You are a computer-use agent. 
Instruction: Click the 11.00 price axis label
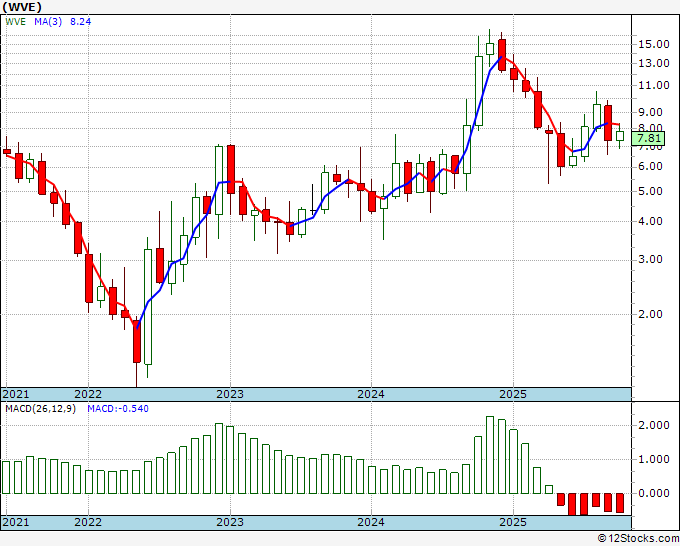coord(654,85)
